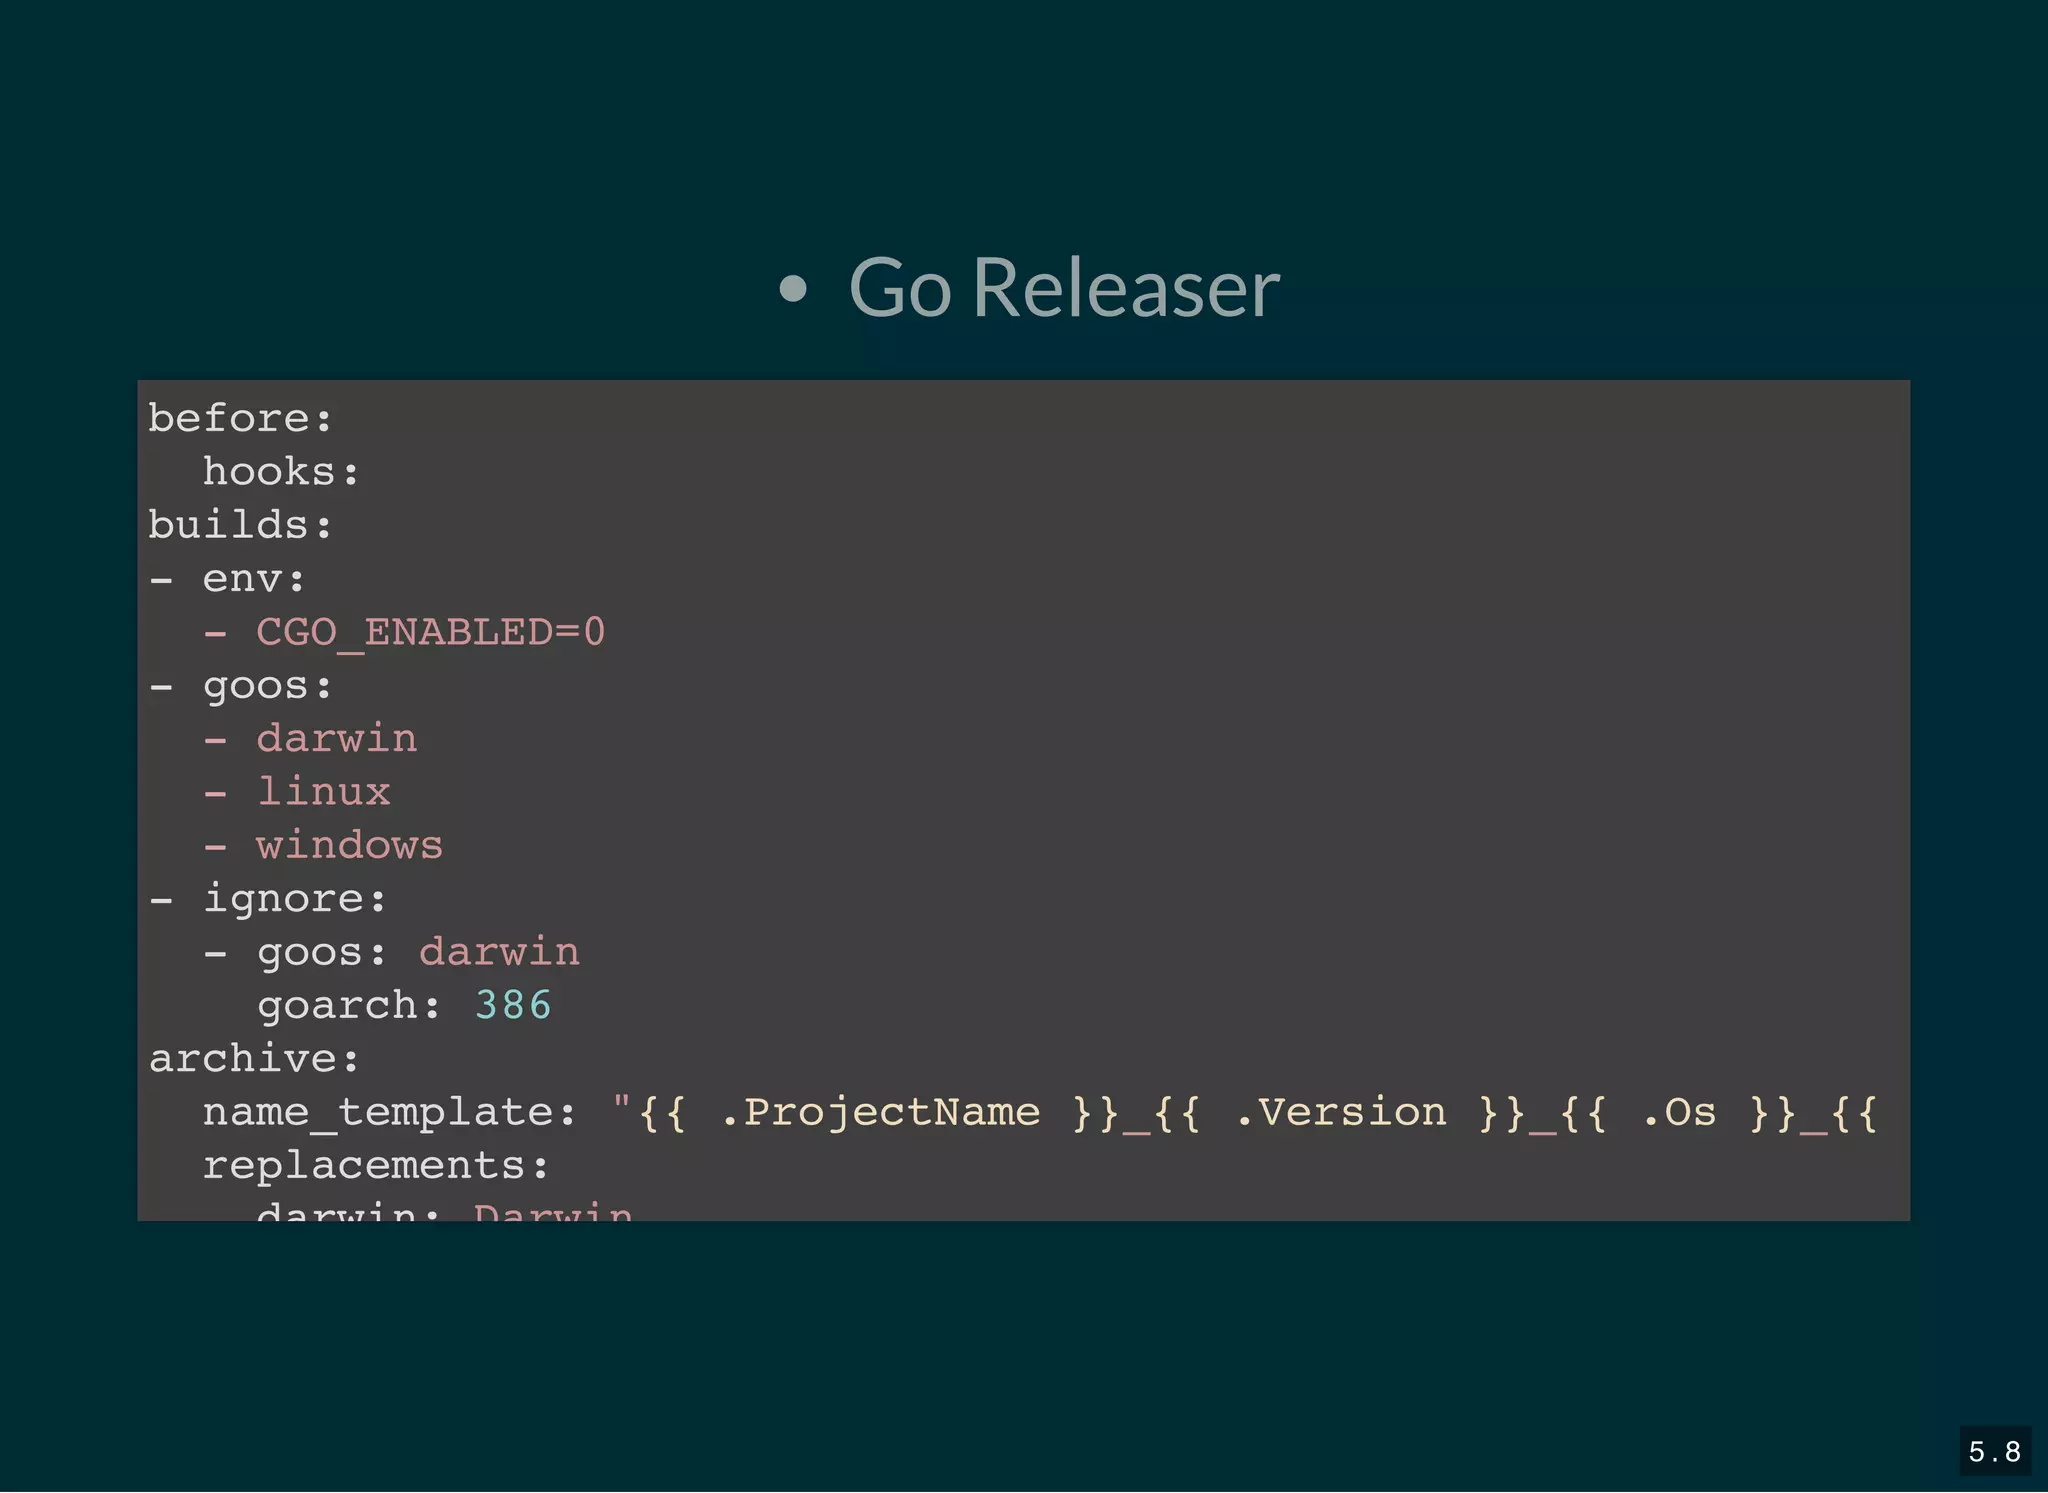The width and height of the screenshot is (2048, 1493).
Task: Select the '- env:' line
Action: (227, 578)
